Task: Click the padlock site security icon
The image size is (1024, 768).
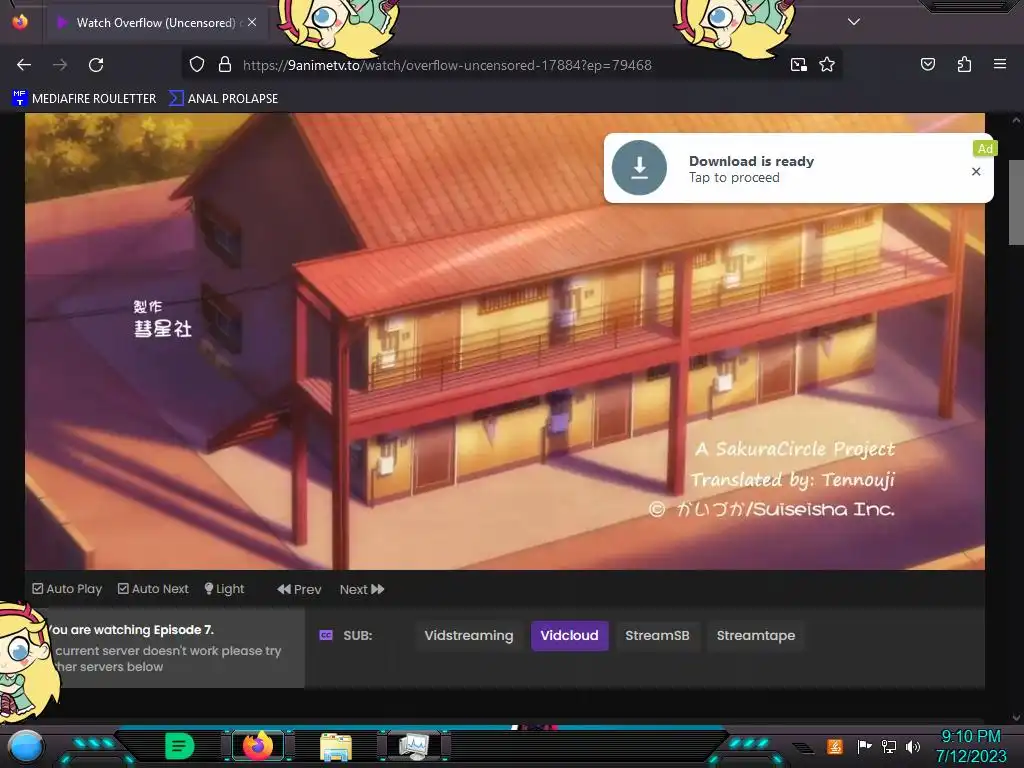Action: pyautogui.click(x=225, y=65)
